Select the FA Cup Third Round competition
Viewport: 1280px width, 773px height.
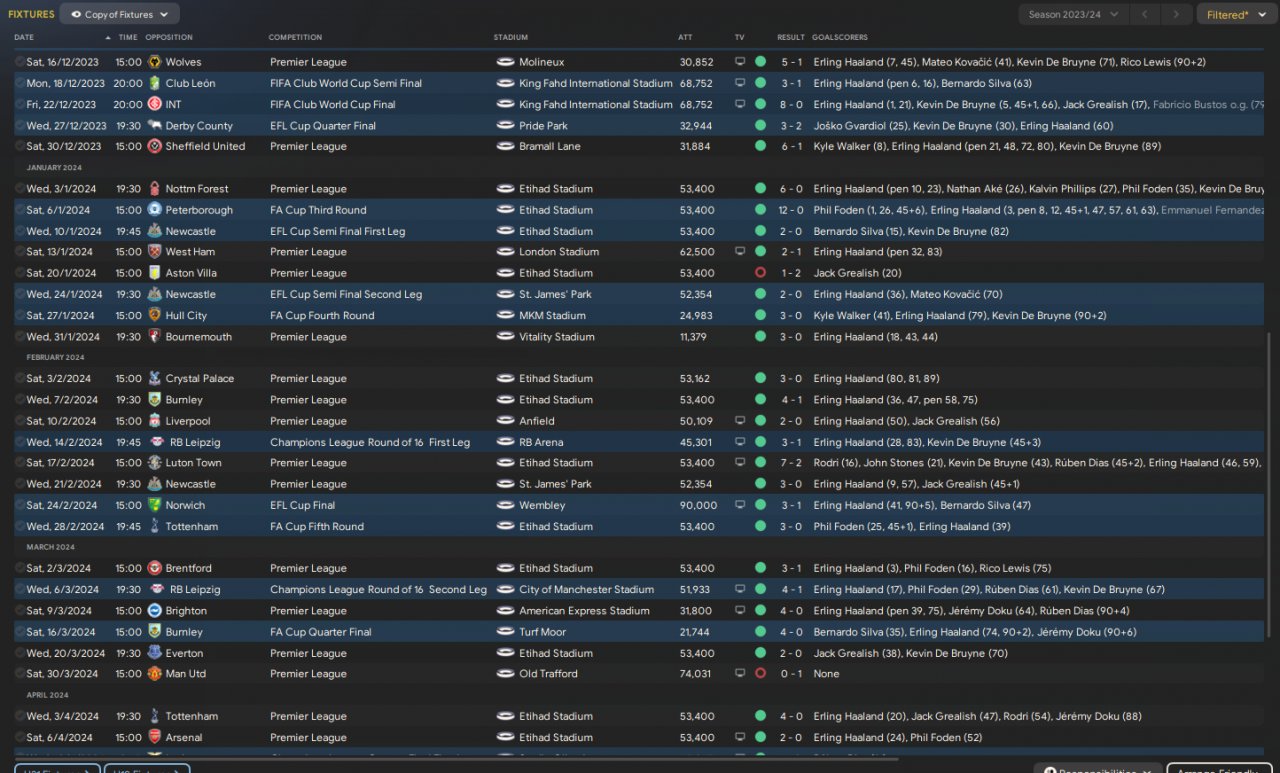point(318,210)
